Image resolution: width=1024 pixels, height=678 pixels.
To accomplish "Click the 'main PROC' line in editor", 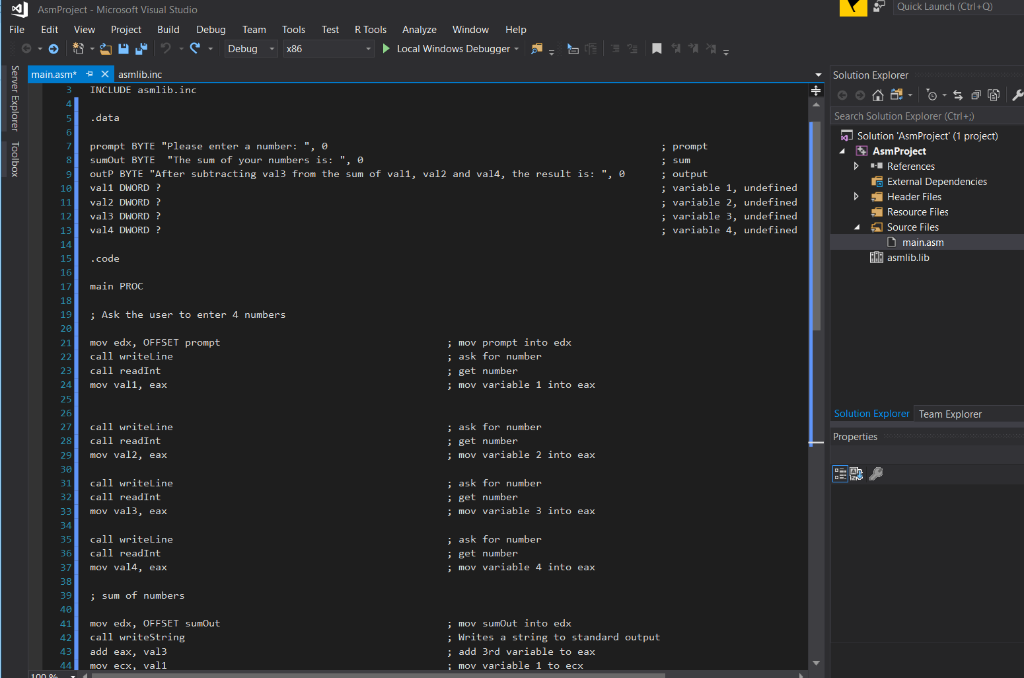I will (x=116, y=287).
